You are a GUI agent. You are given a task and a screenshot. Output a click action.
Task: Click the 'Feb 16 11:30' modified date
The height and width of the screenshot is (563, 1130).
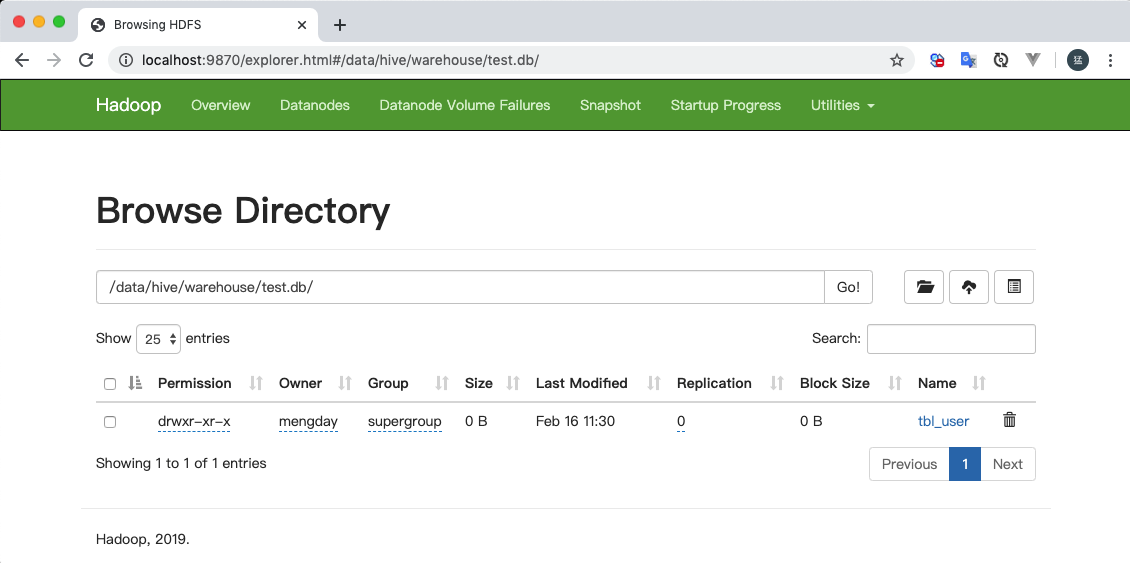(575, 421)
